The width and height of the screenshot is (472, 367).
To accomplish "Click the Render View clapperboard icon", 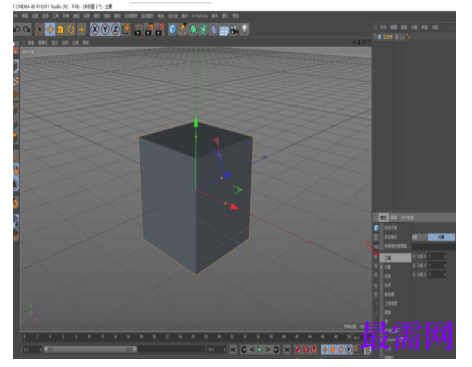I will [x=138, y=30].
